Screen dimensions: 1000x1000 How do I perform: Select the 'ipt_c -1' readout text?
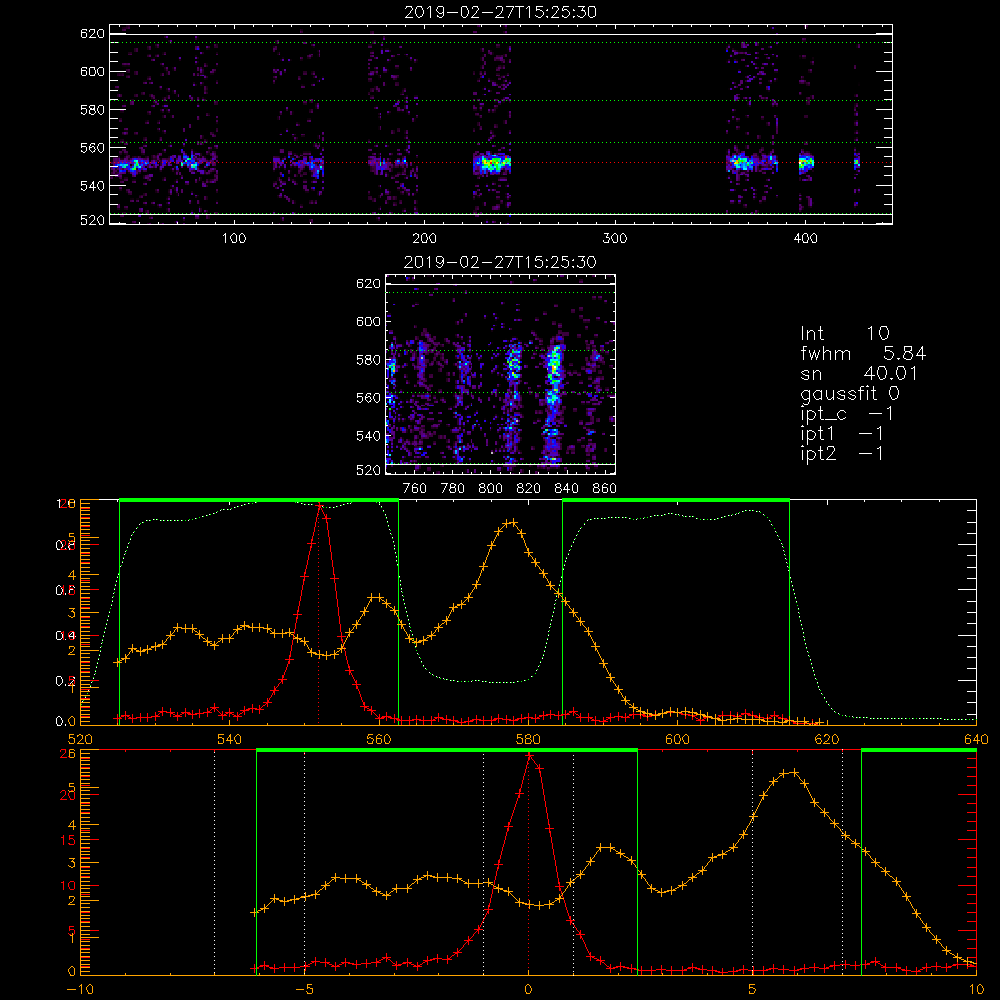[x=847, y=415]
